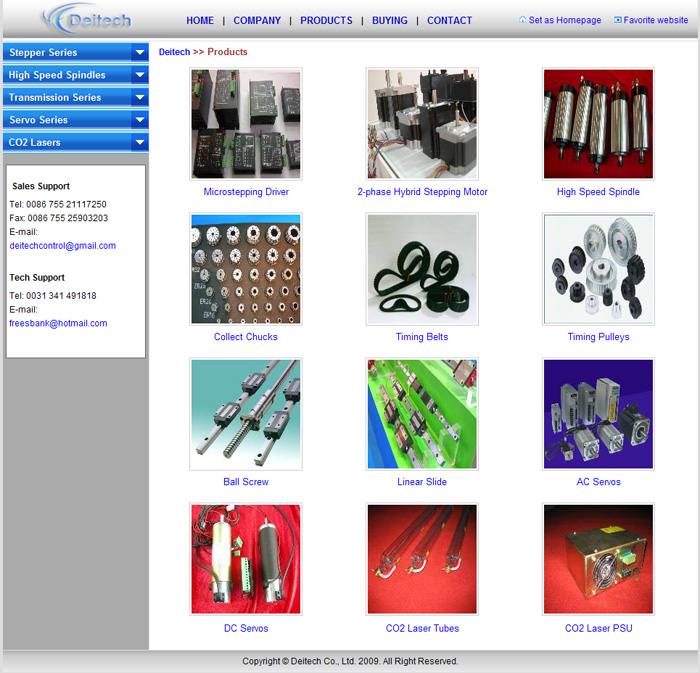Select the Servo Series sidebar label

click(x=38, y=120)
